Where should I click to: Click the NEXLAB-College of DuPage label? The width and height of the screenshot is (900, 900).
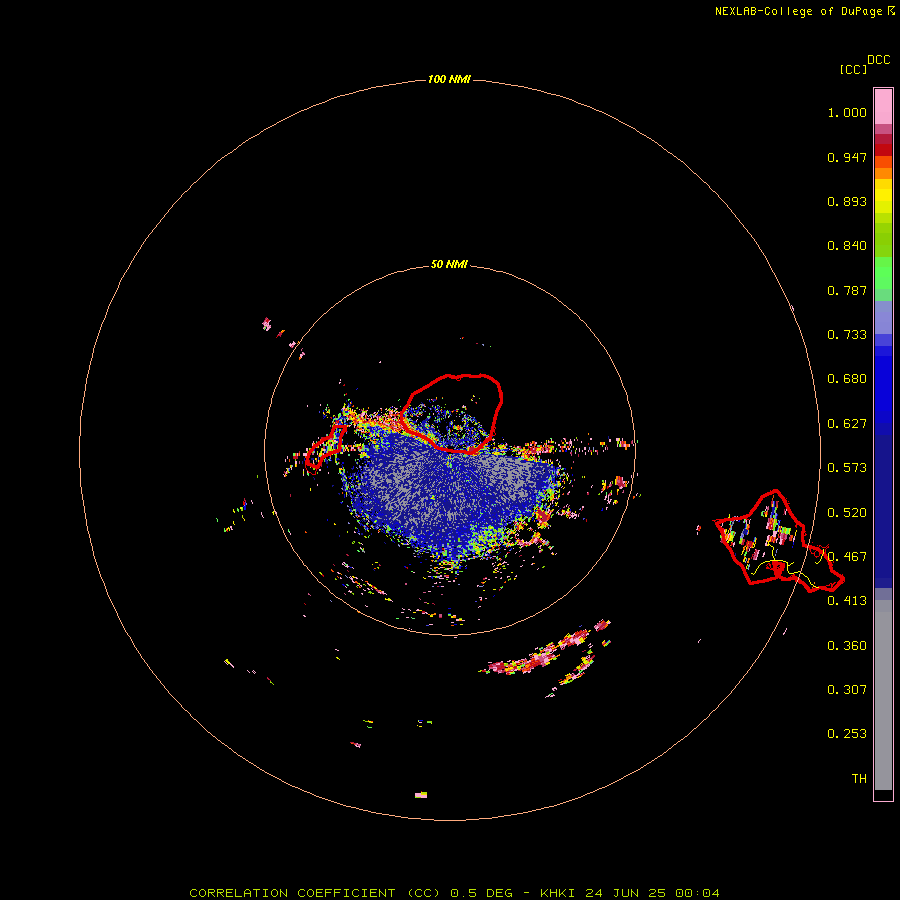tap(798, 11)
